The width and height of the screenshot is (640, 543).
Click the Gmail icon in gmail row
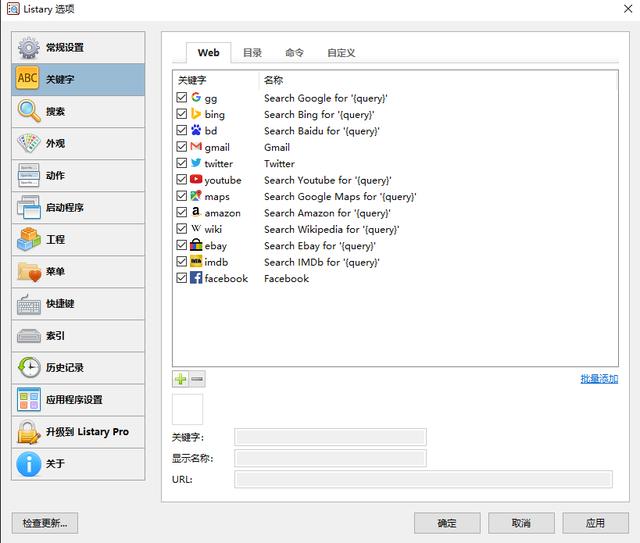(x=196, y=146)
